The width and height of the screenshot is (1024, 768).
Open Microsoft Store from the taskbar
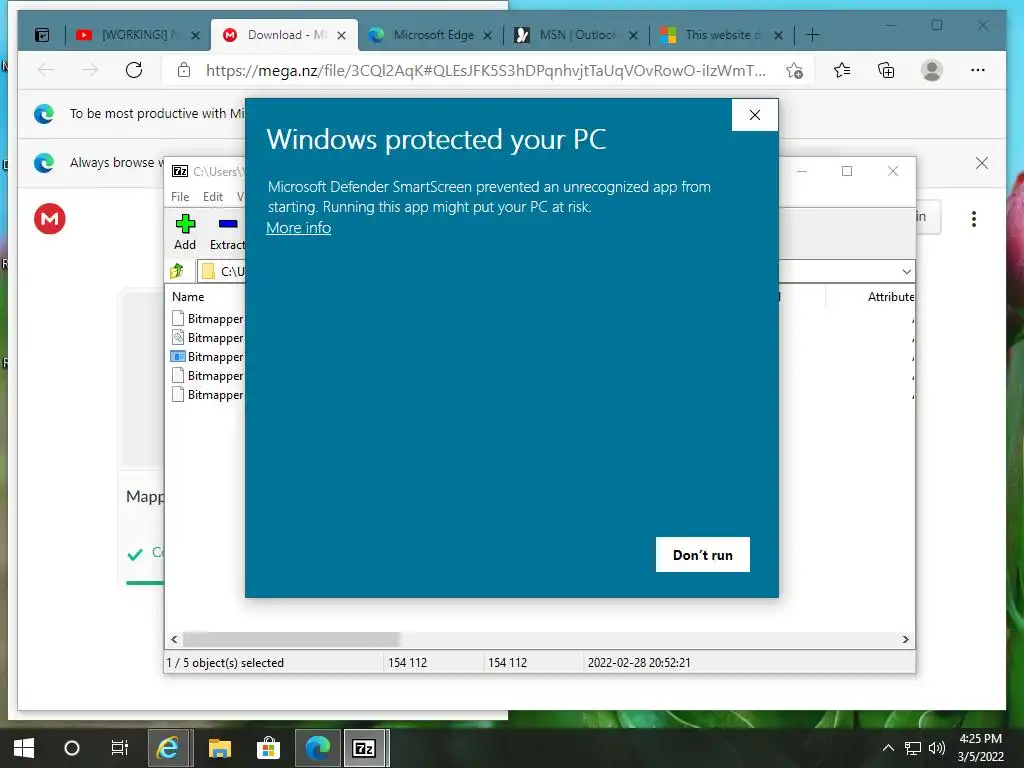(268, 748)
